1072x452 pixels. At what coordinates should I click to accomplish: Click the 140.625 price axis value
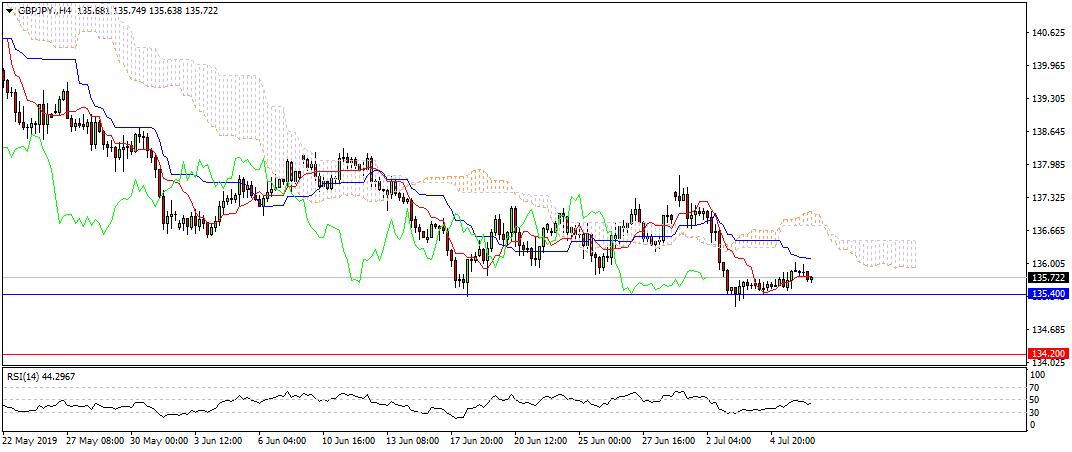[x=1047, y=33]
